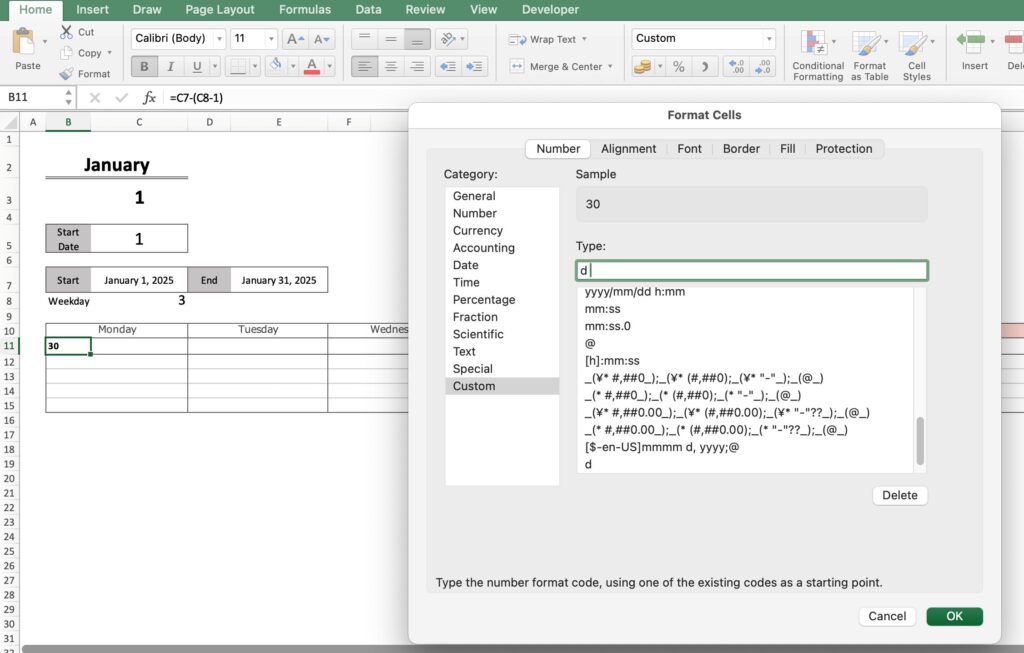Click the Borders icon
The image size is (1024, 653).
pyautogui.click(x=238, y=66)
